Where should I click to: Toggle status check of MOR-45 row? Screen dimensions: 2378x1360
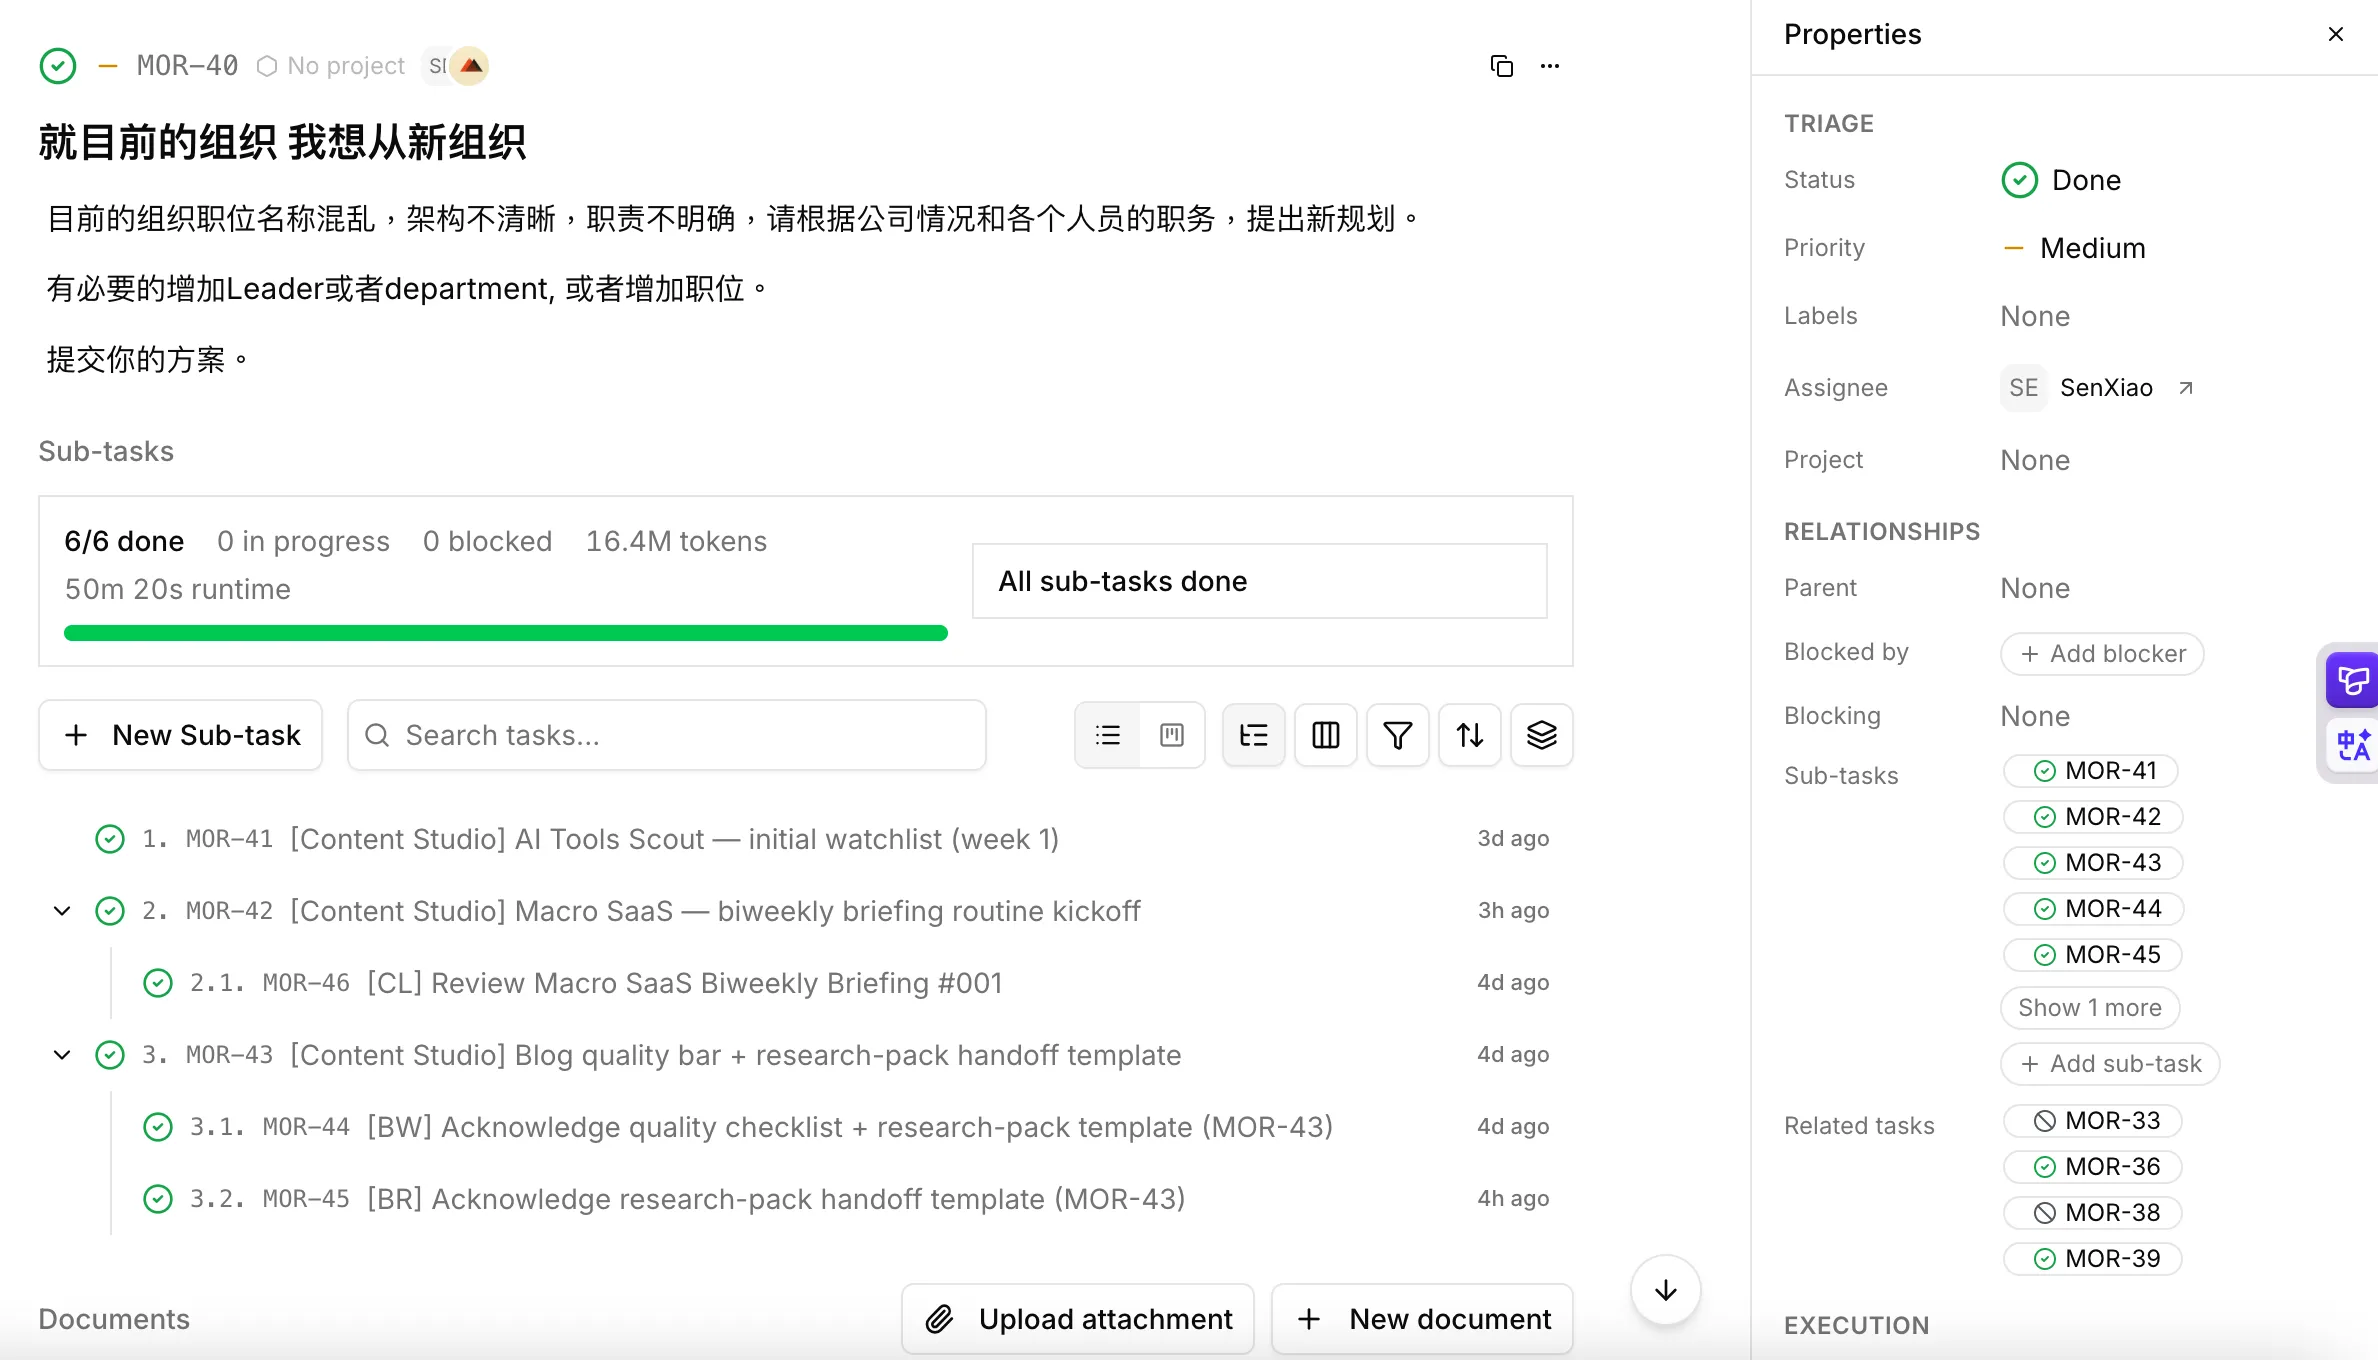158,1199
